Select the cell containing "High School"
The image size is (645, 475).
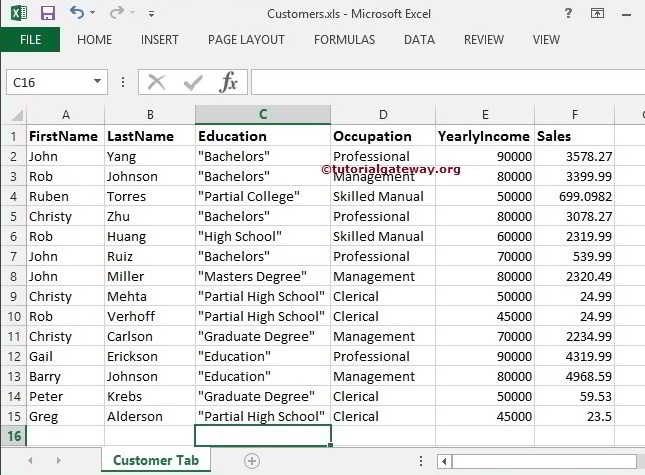(x=263, y=236)
